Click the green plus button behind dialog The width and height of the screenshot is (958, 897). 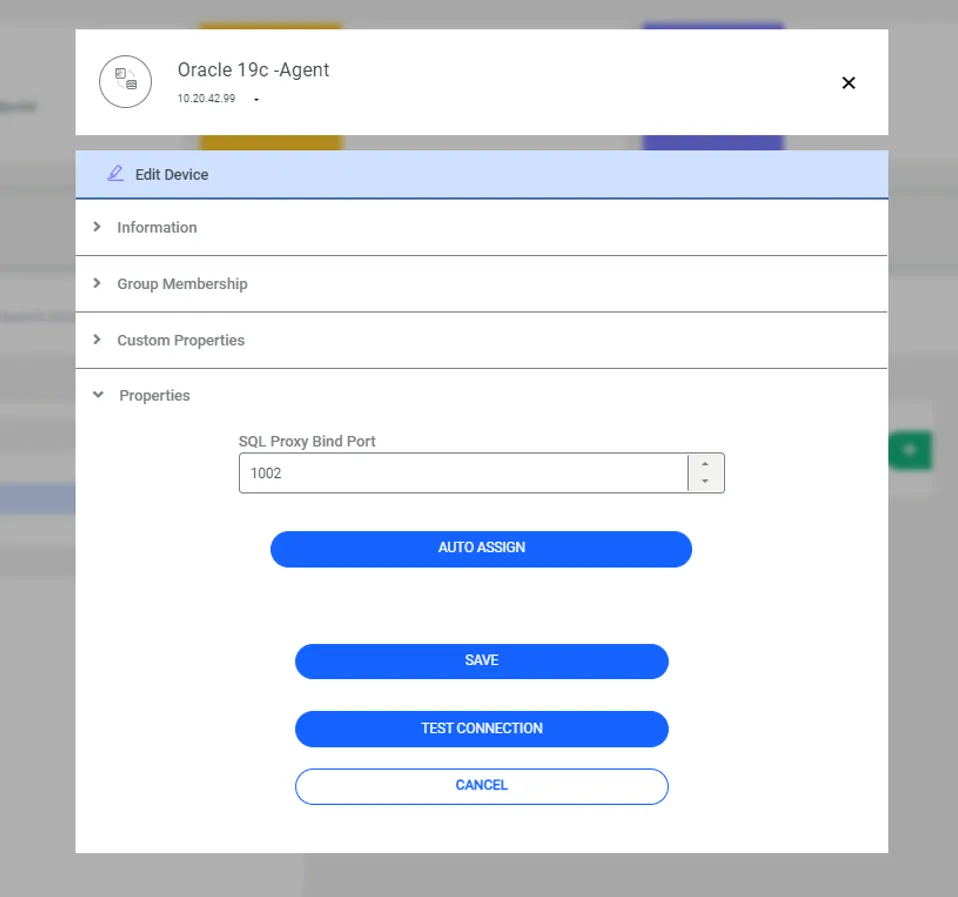click(x=910, y=450)
